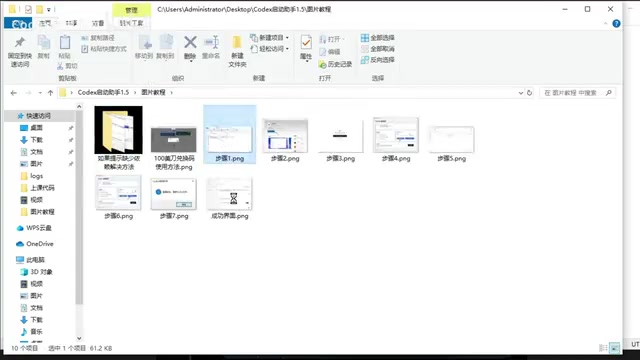Open the recent locations dropdown beside forward arrow
This screenshot has width=640, height=360.
coord(40,93)
